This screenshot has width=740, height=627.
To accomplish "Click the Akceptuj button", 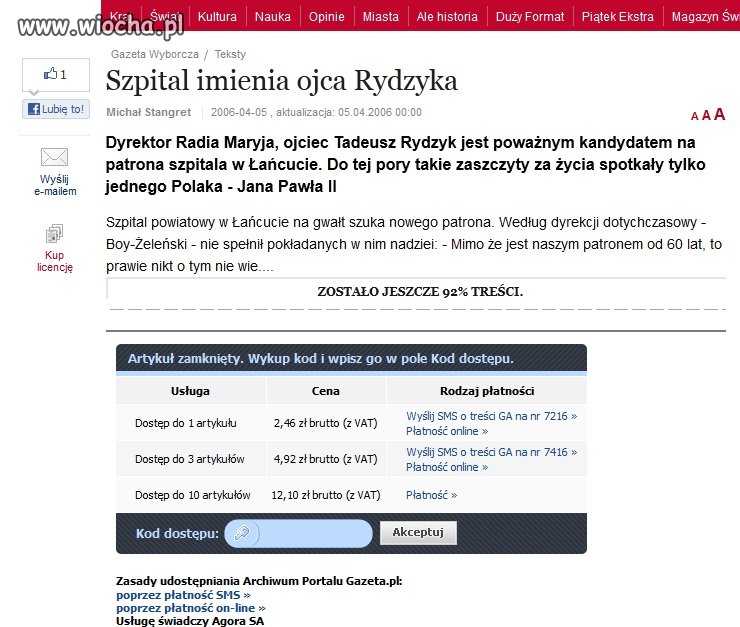I will [418, 533].
